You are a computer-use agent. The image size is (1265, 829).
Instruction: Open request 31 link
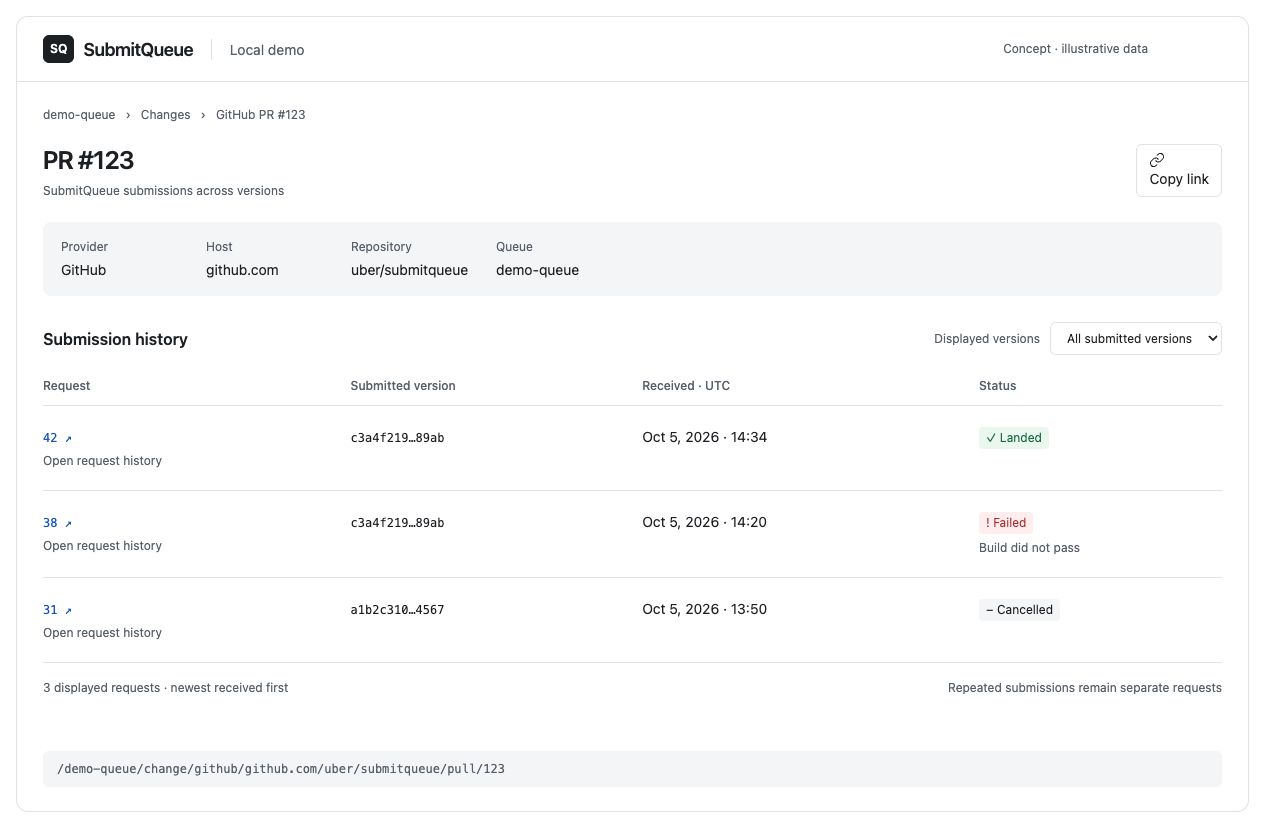click(57, 610)
